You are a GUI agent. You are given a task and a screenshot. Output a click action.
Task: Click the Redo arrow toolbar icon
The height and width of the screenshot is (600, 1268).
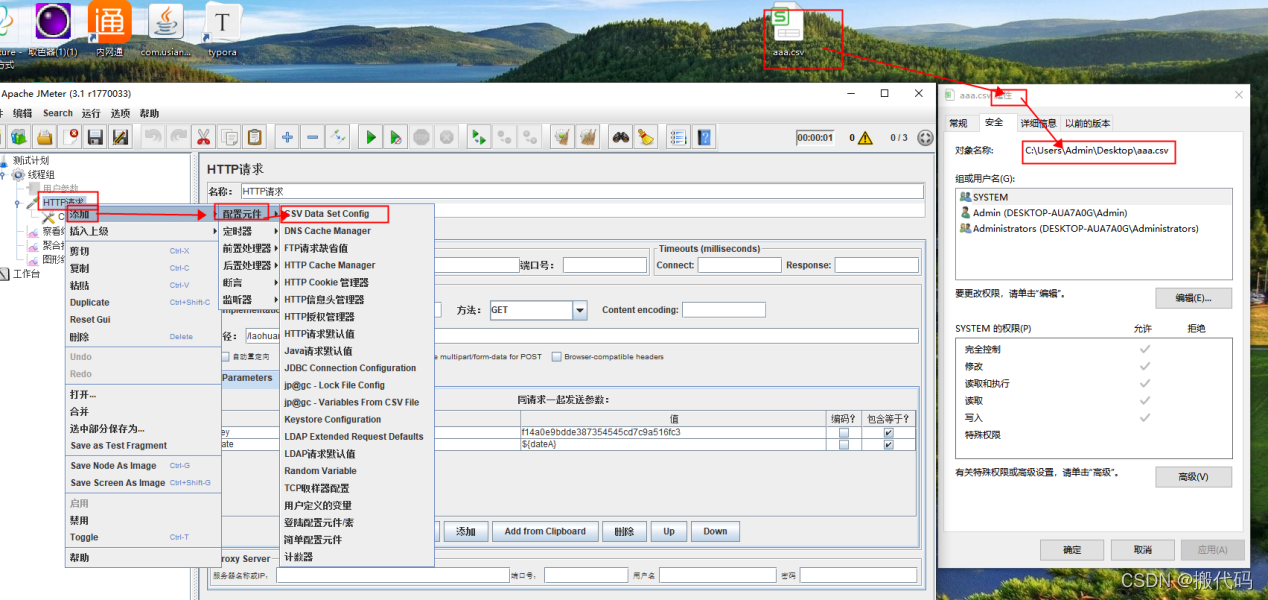coord(178,137)
